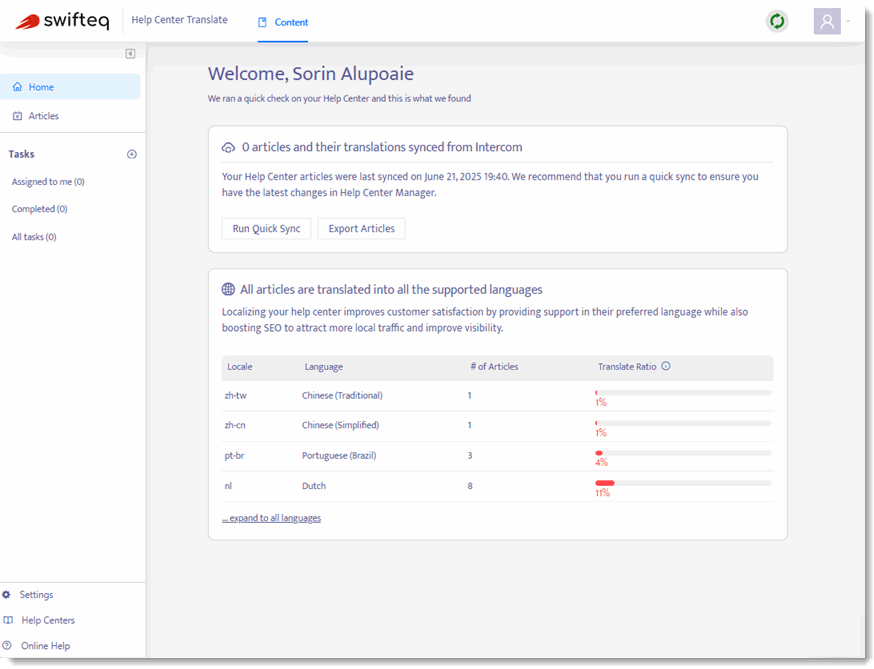Image resolution: width=874 pixels, height=669 pixels.
Task: Select Chinese (Simplified) language cell
Action: (x=341, y=425)
